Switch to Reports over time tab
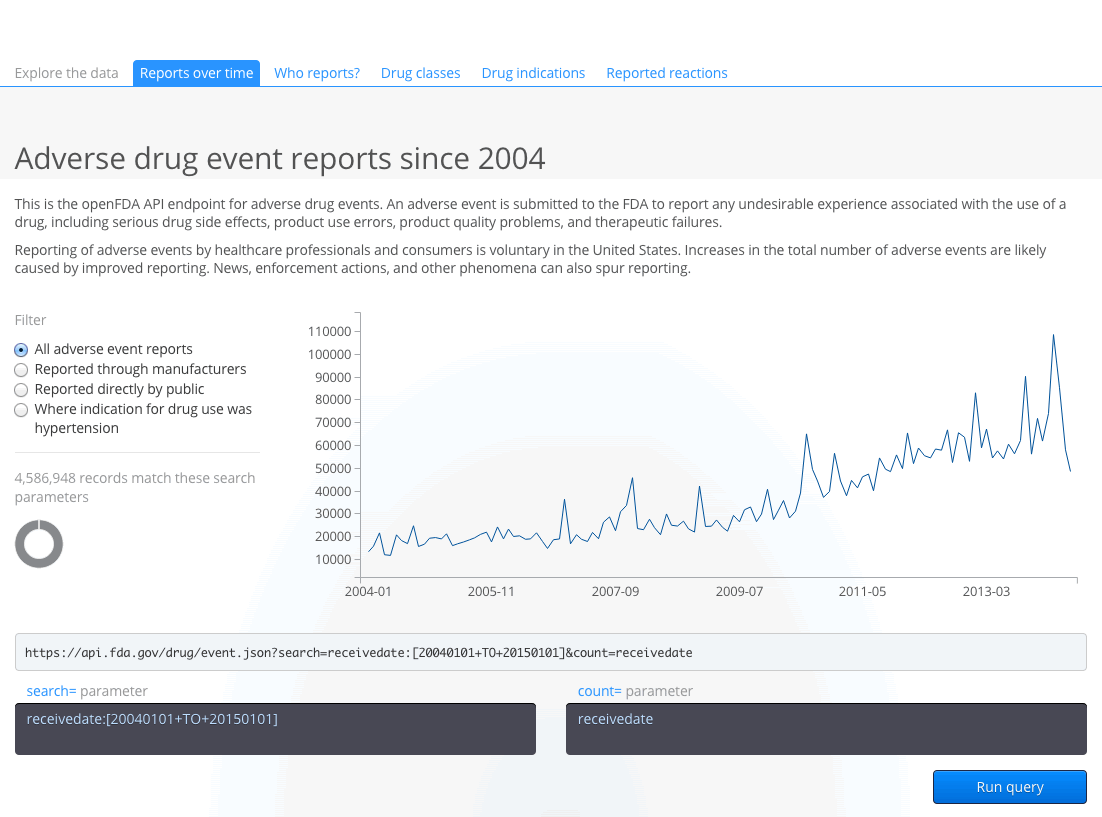 (x=196, y=73)
